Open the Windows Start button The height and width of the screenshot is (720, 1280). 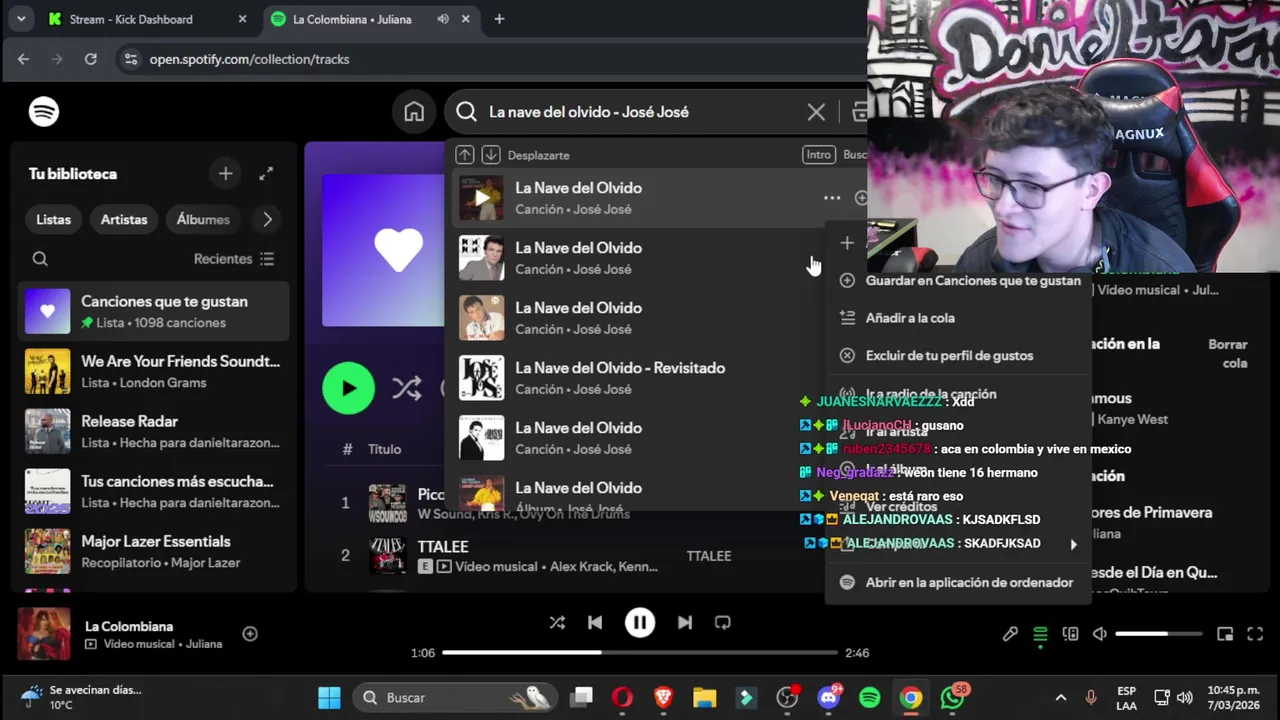pos(329,697)
